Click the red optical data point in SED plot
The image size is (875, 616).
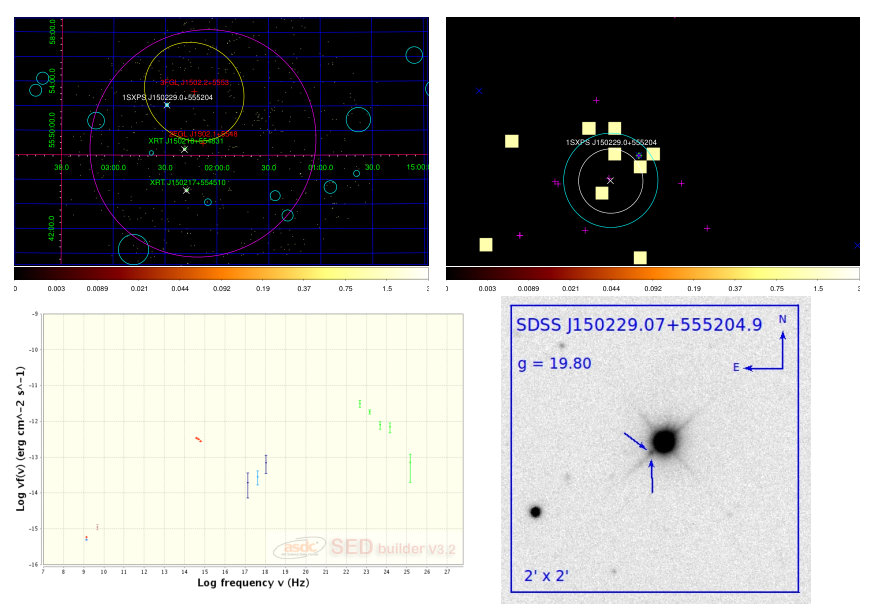click(199, 440)
